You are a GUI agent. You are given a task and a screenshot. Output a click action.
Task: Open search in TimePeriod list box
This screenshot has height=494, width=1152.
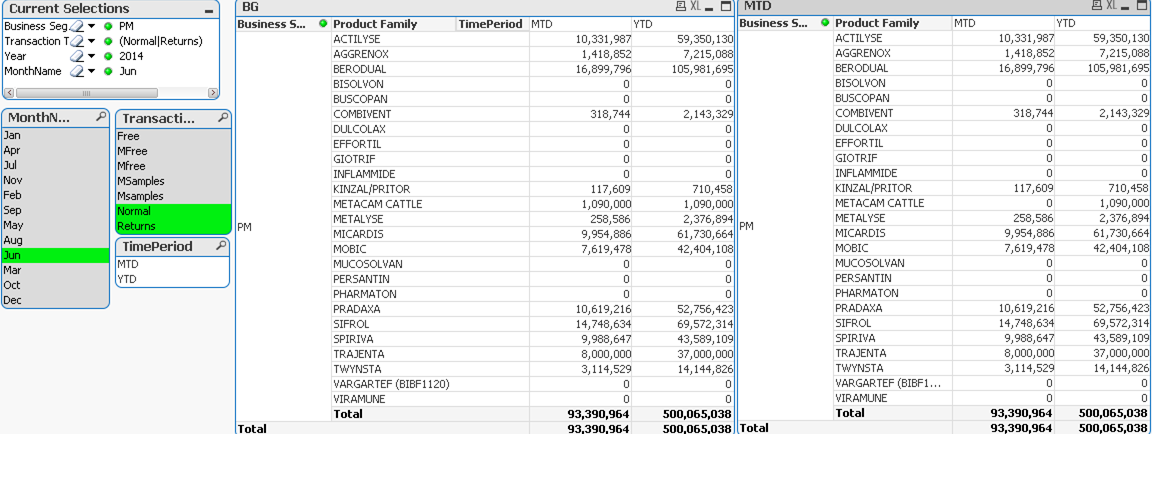point(220,246)
